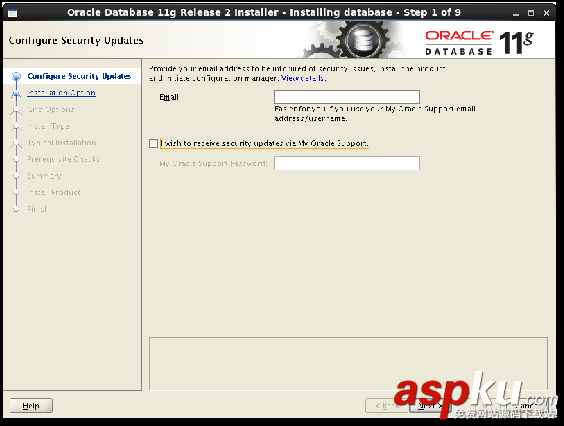The image size is (564, 426).
Task: Select the Configure Security Updates step
Action: tap(79, 76)
